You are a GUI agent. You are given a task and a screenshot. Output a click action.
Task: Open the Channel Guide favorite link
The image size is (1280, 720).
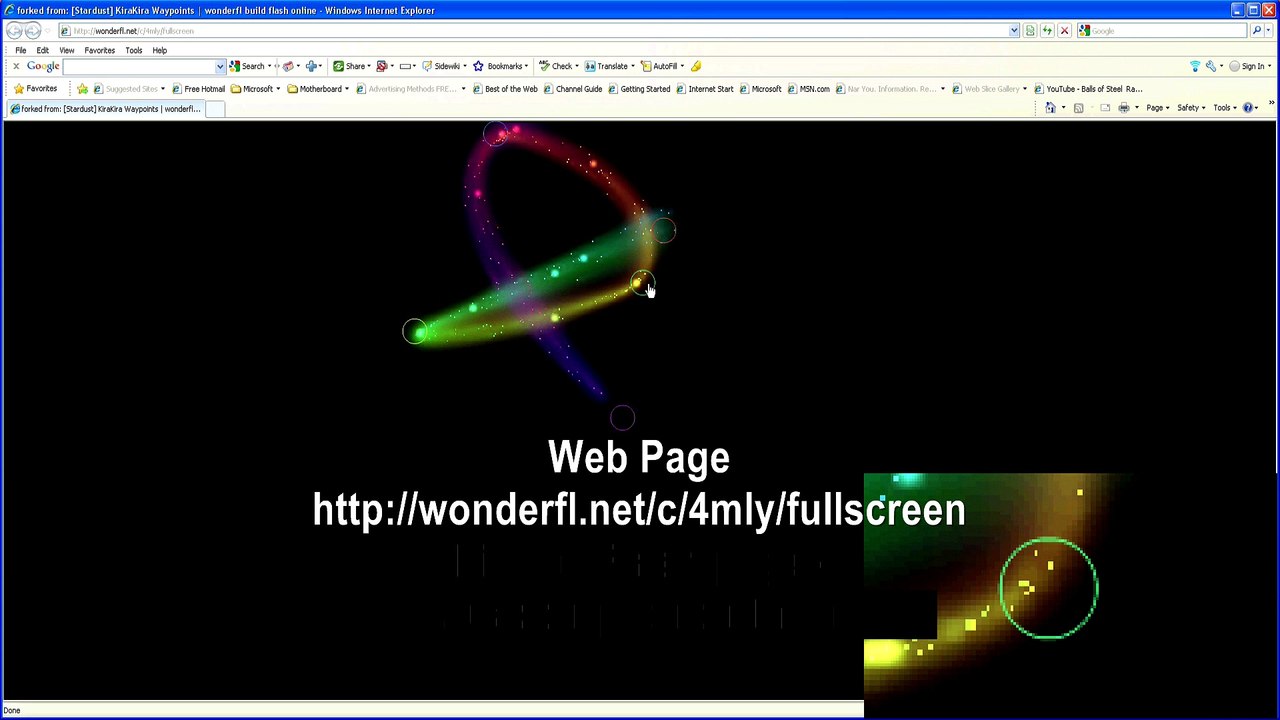pos(573,89)
